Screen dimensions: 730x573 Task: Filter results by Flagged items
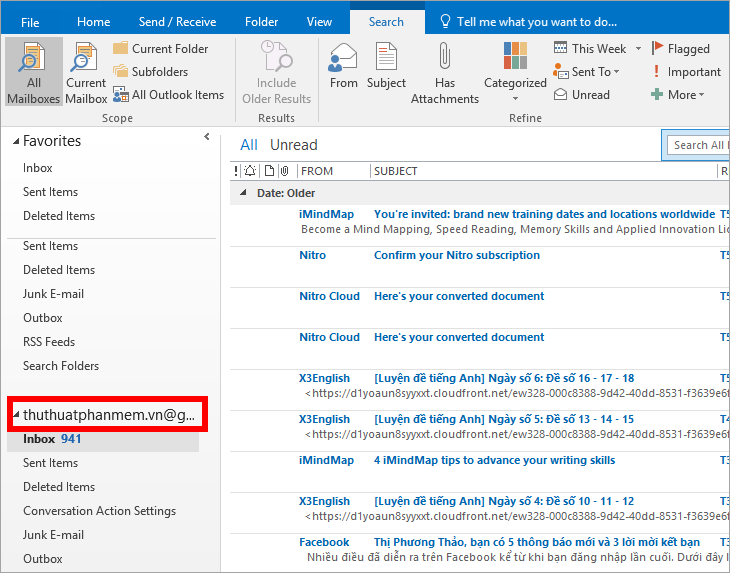681,48
